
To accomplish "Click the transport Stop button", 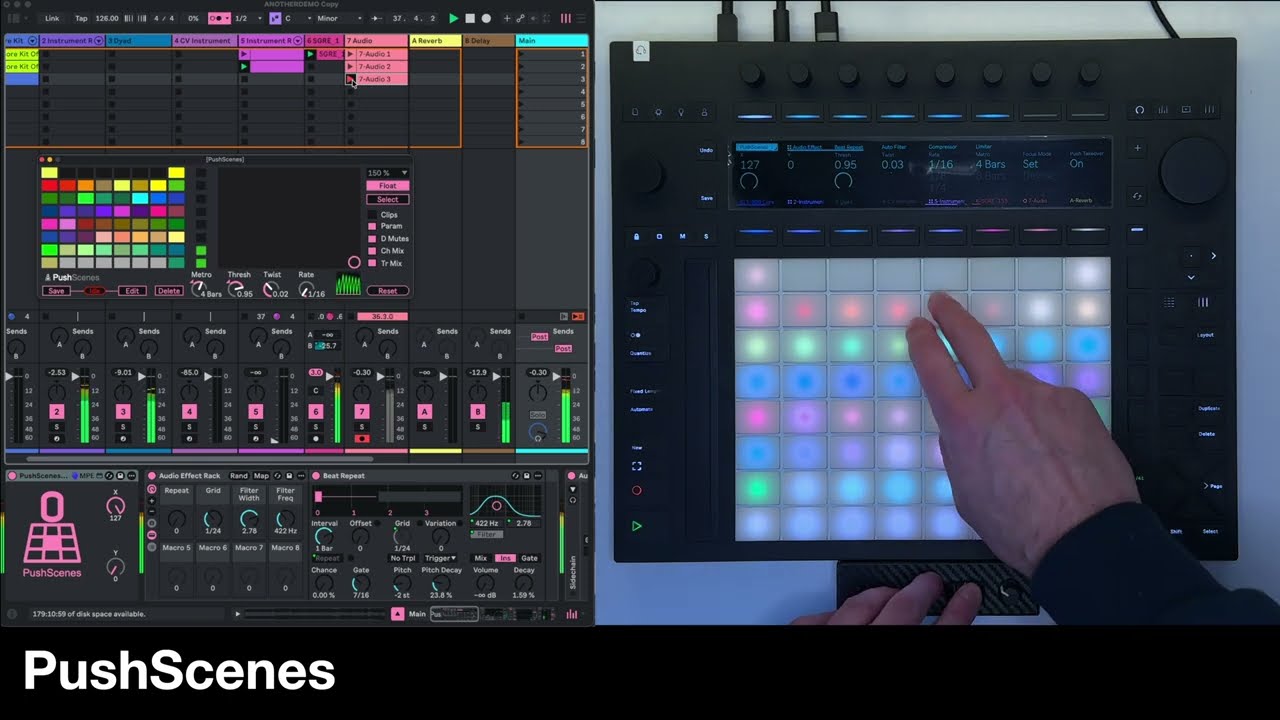I will tap(470, 18).
